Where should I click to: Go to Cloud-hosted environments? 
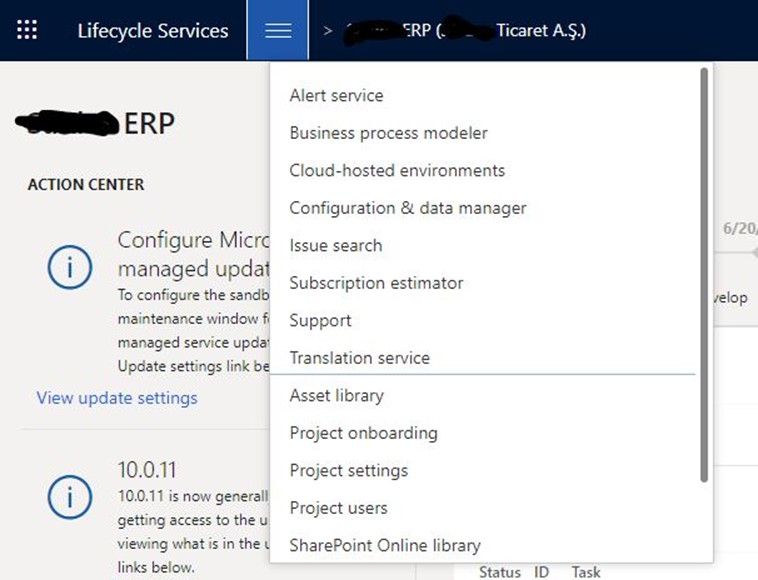[397, 171]
